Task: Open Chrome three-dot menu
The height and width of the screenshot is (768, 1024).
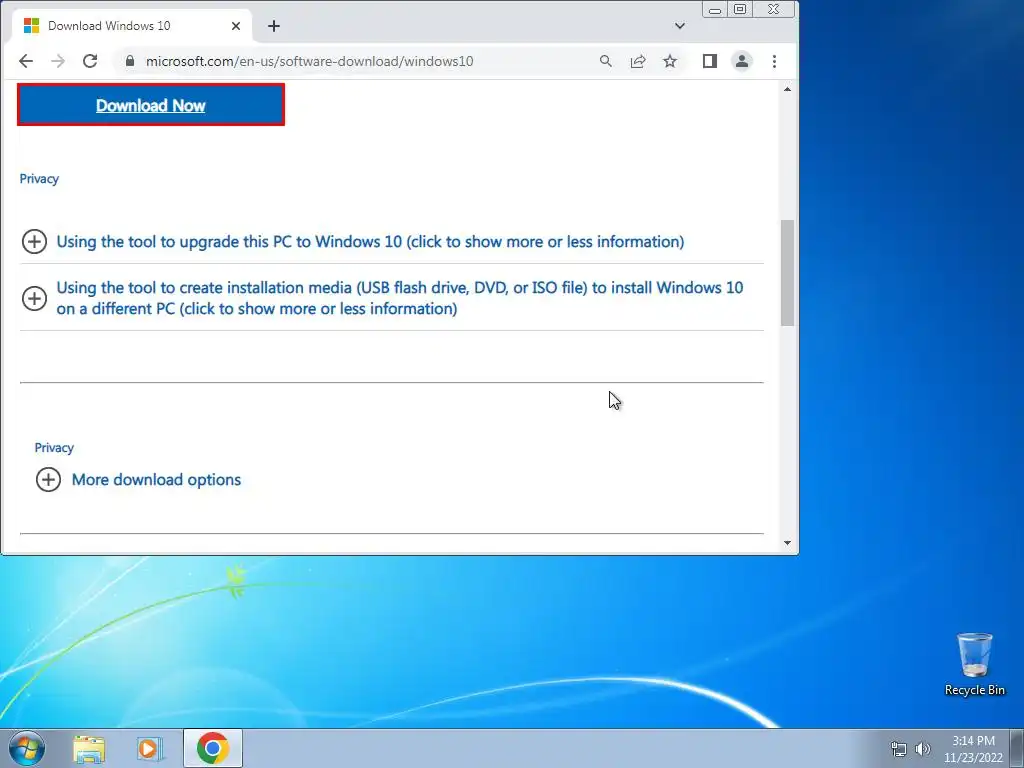Action: [775, 61]
